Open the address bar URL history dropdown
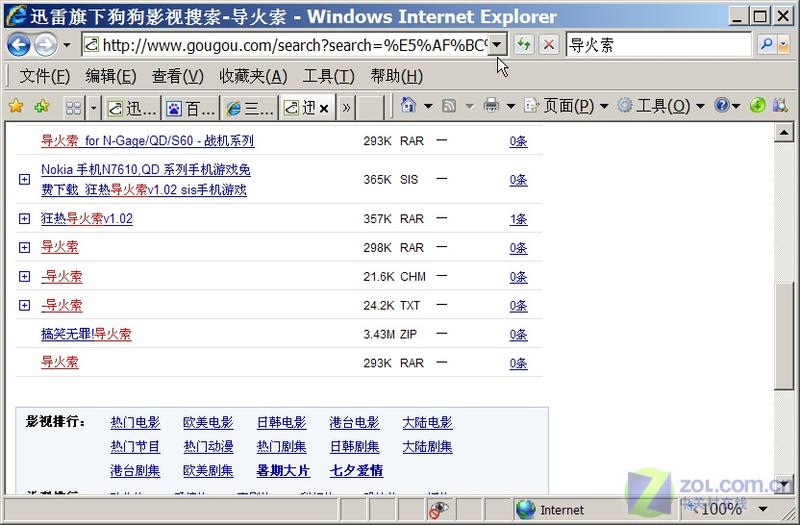The image size is (800, 525). tap(497, 45)
